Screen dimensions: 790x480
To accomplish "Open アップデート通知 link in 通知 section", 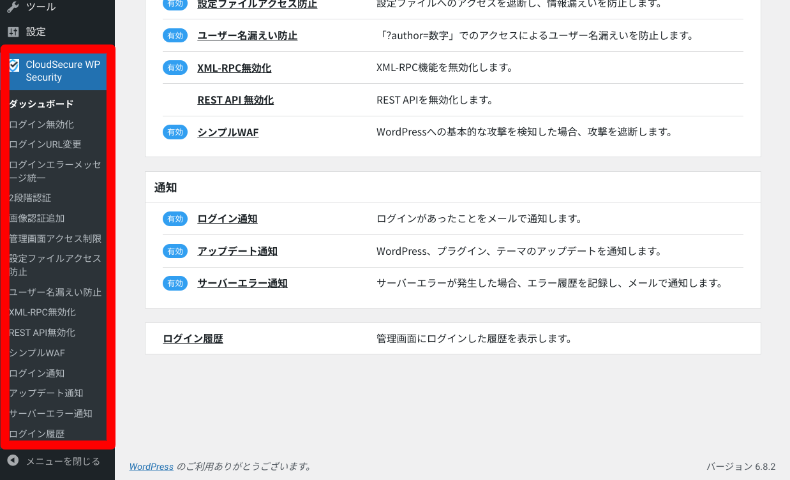I will click(237, 251).
